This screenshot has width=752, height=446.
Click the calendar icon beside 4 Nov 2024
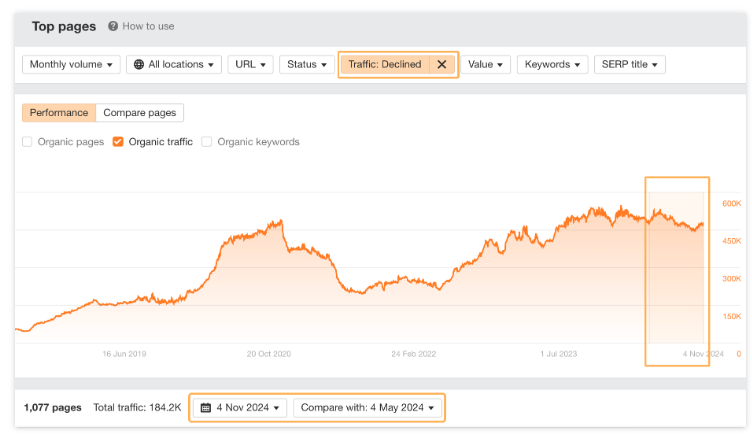(206, 408)
